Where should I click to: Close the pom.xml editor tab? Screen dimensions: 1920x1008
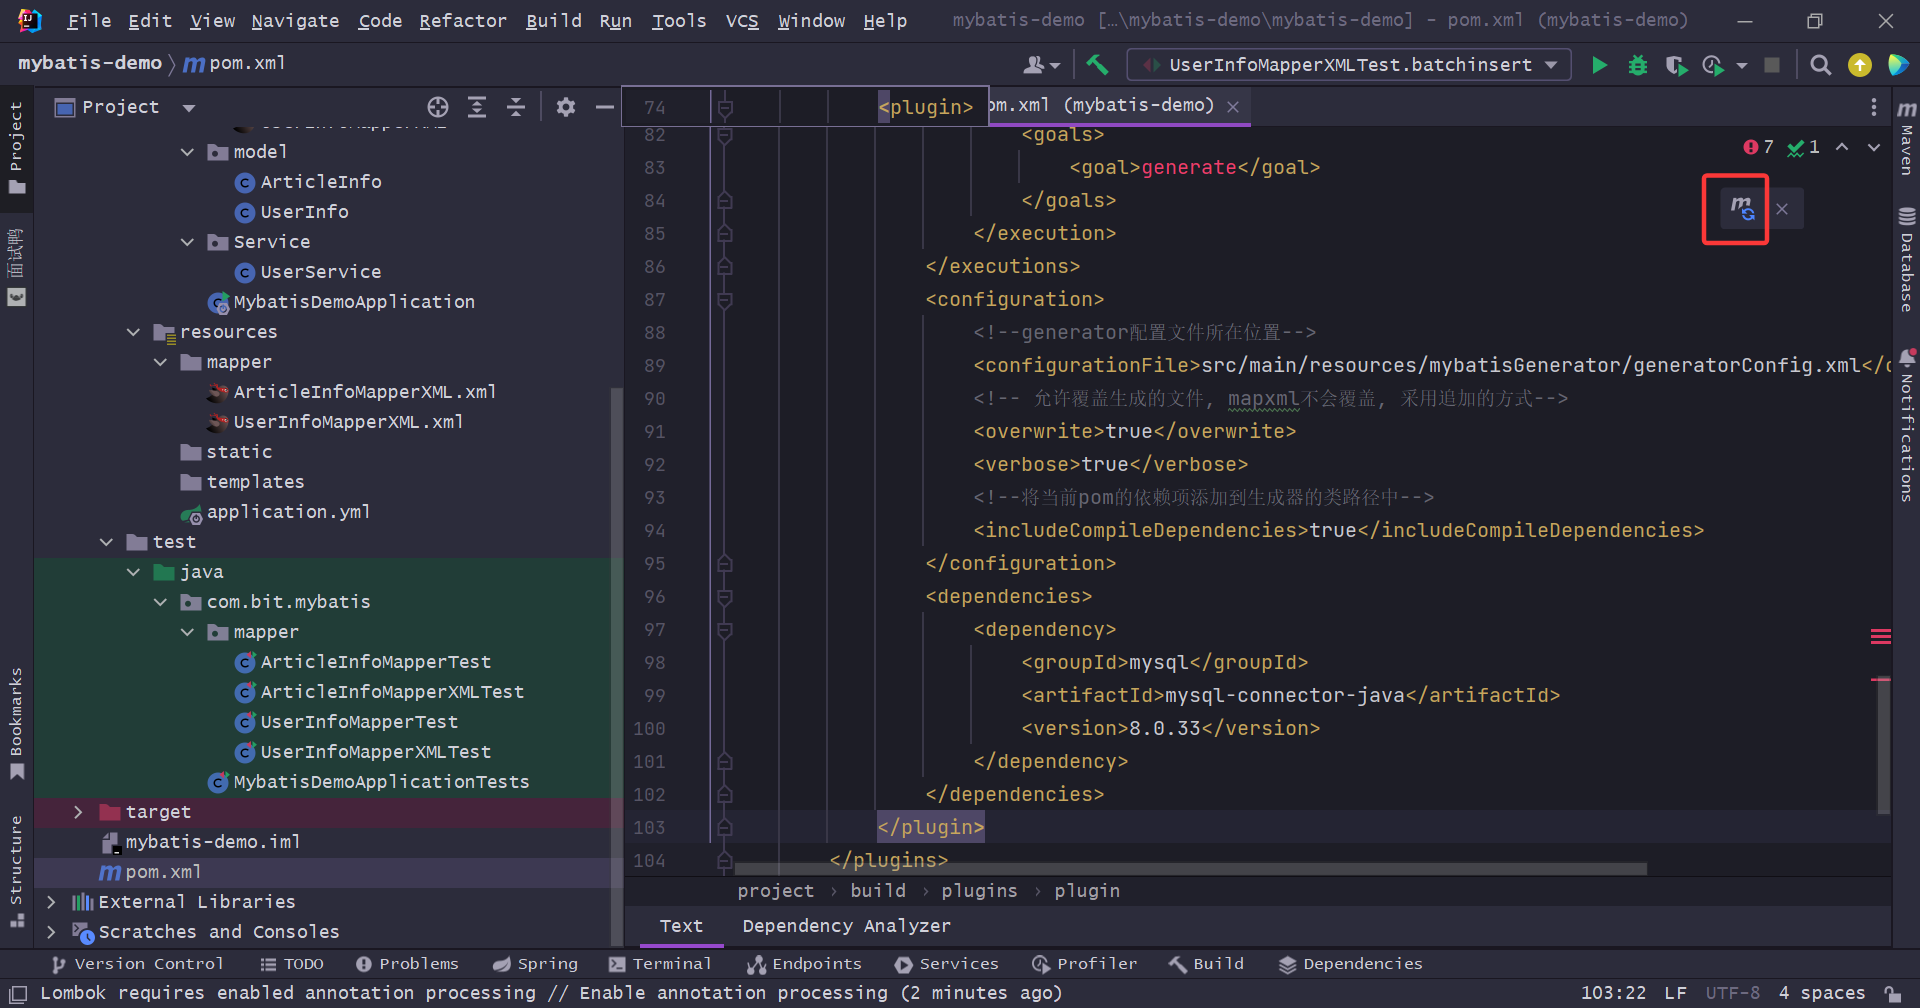1233,107
